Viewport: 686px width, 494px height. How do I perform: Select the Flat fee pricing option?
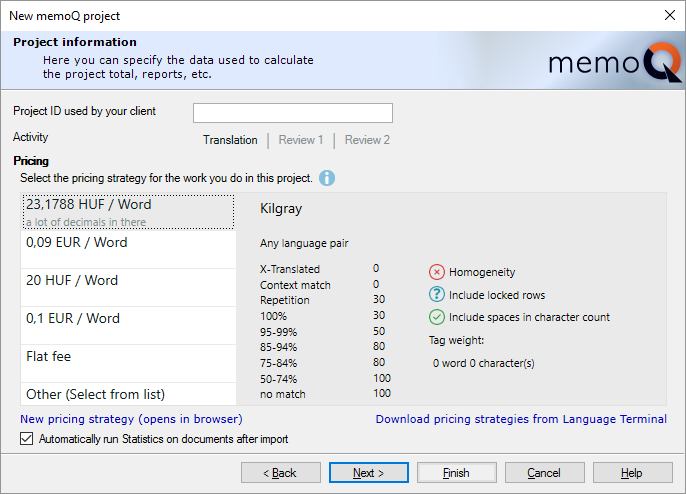(128, 364)
